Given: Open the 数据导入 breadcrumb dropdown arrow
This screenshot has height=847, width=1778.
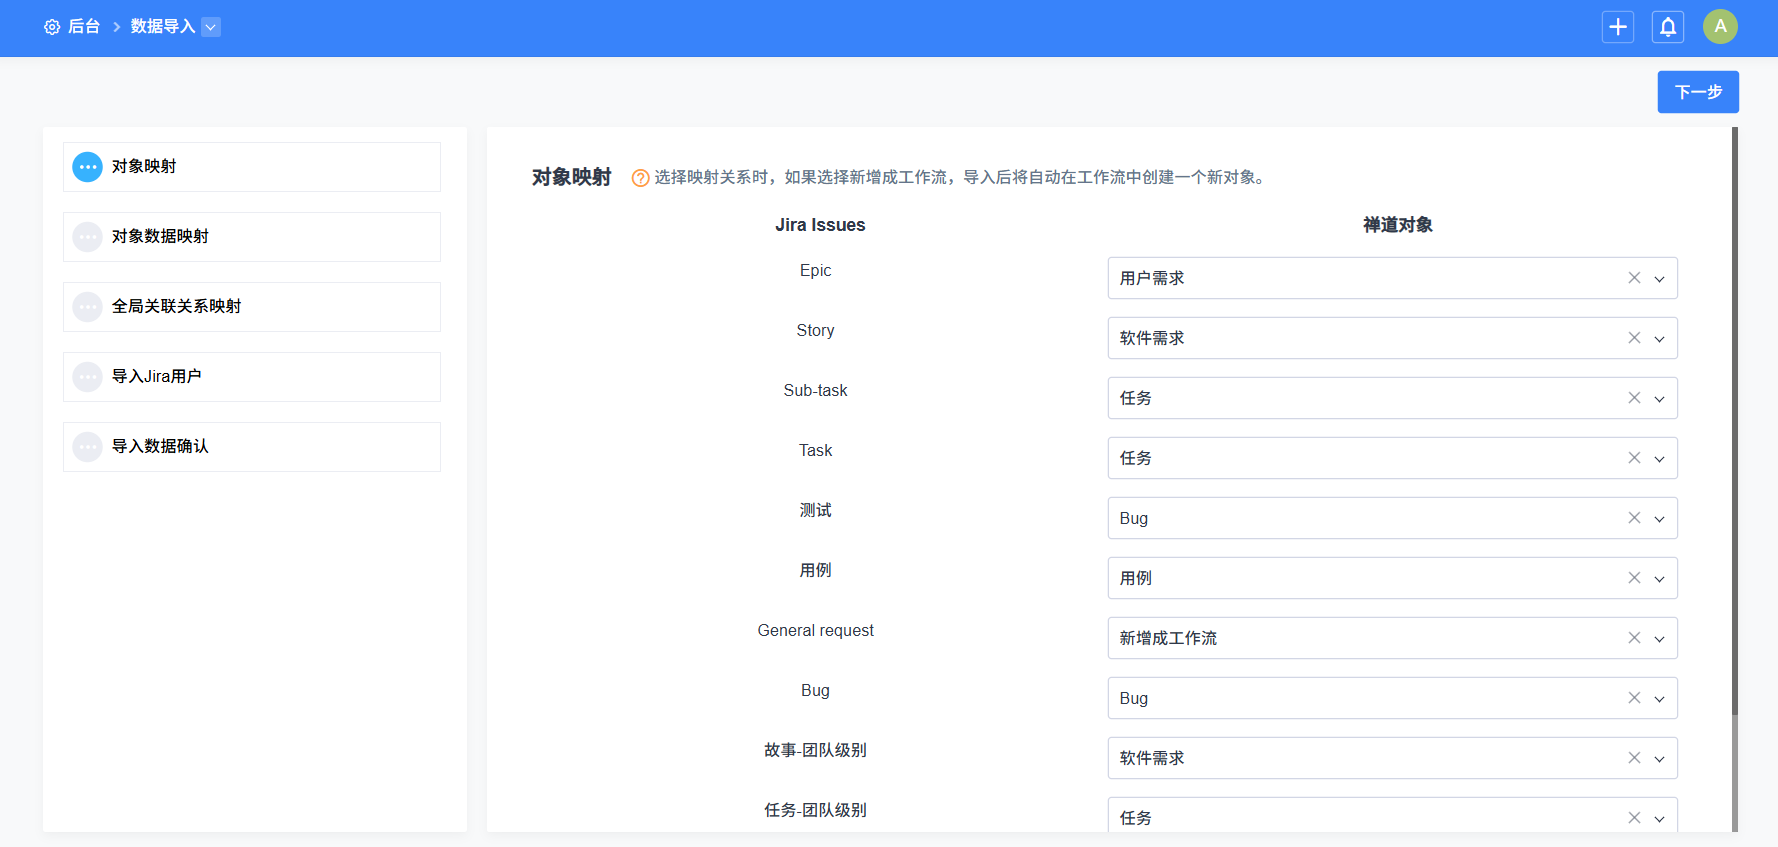Looking at the screenshot, I should 211,27.
